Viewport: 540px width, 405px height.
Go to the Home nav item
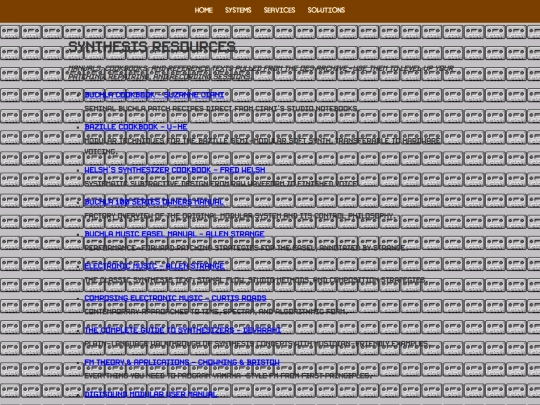tap(204, 10)
